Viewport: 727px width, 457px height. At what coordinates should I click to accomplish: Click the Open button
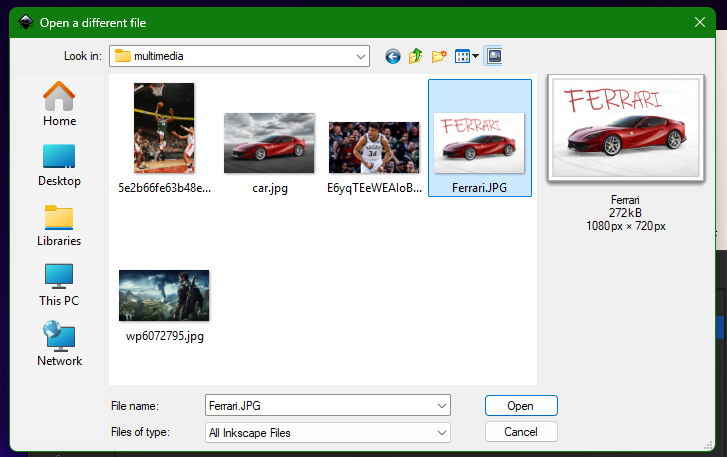(x=521, y=406)
